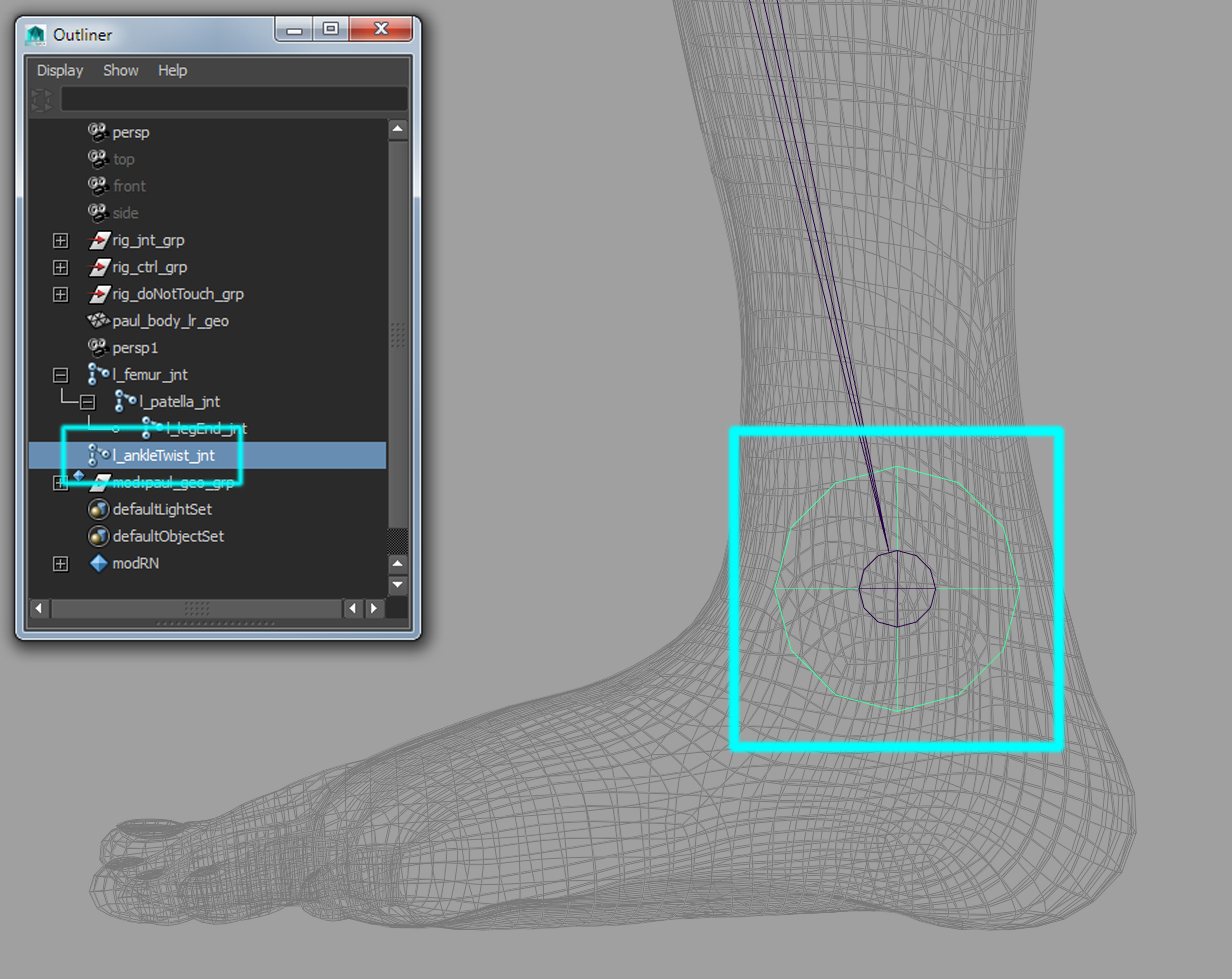Select the modRN label
The width and height of the screenshot is (1232, 979).
tap(136, 563)
